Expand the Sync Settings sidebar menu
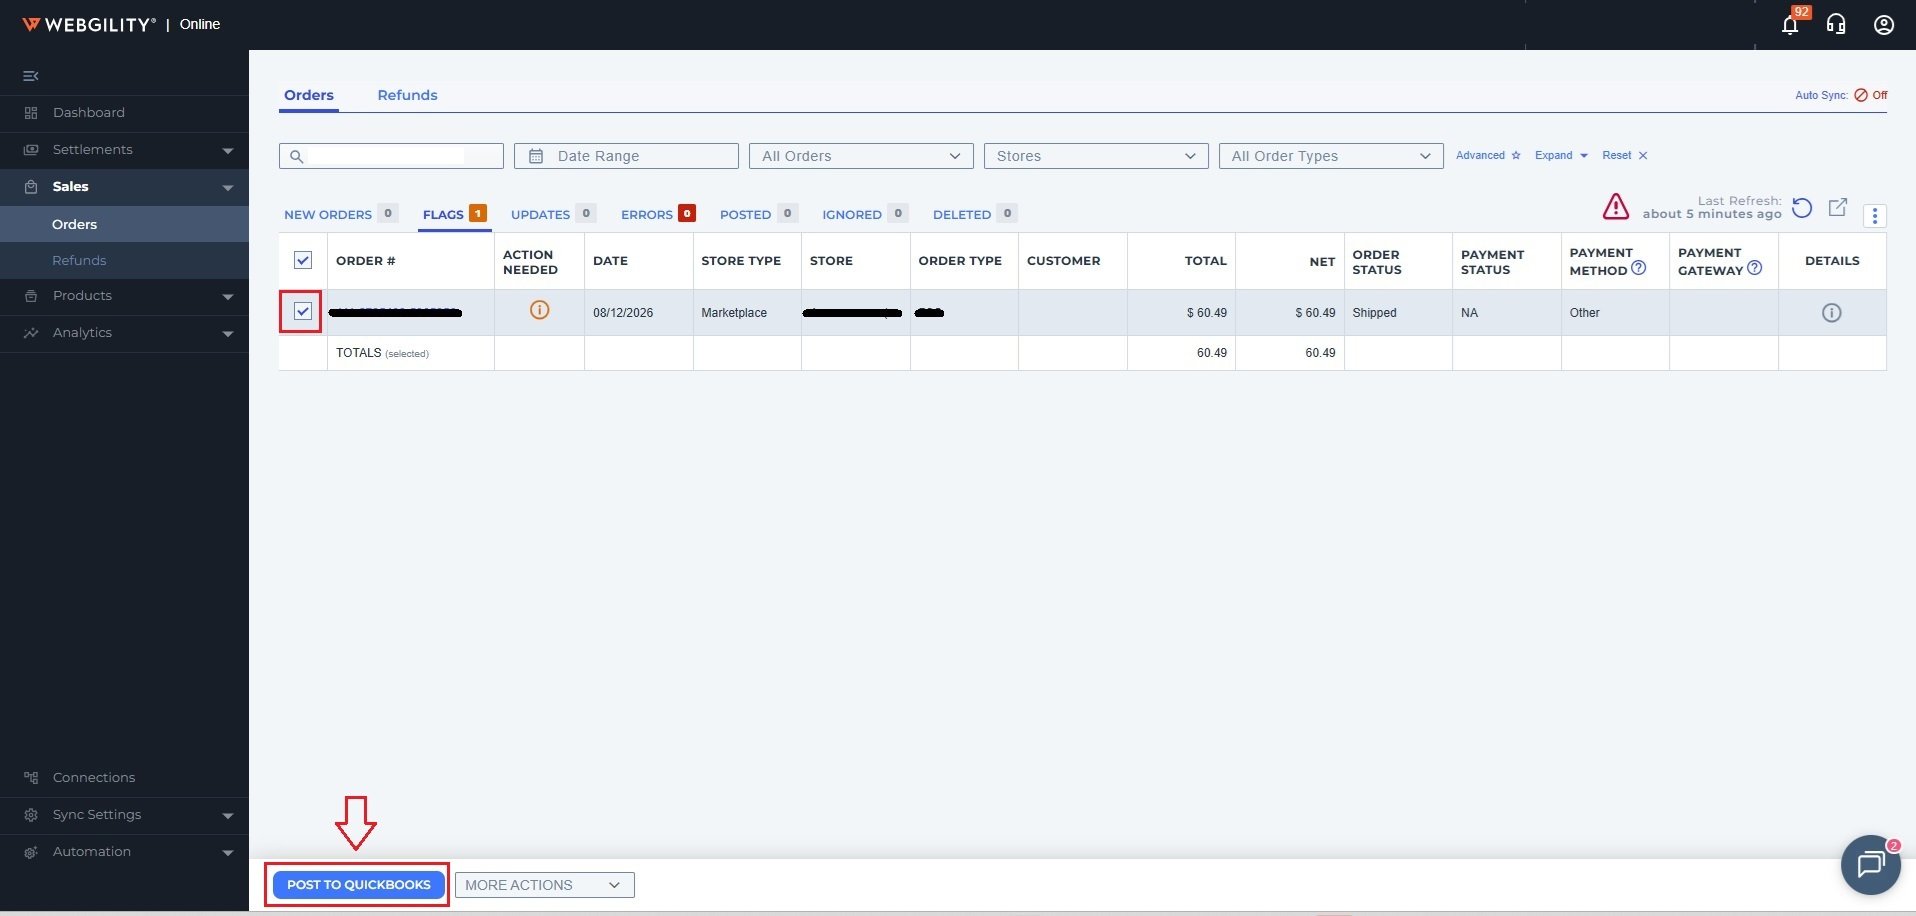Screen dimensions: 1916x916 click(x=228, y=816)
